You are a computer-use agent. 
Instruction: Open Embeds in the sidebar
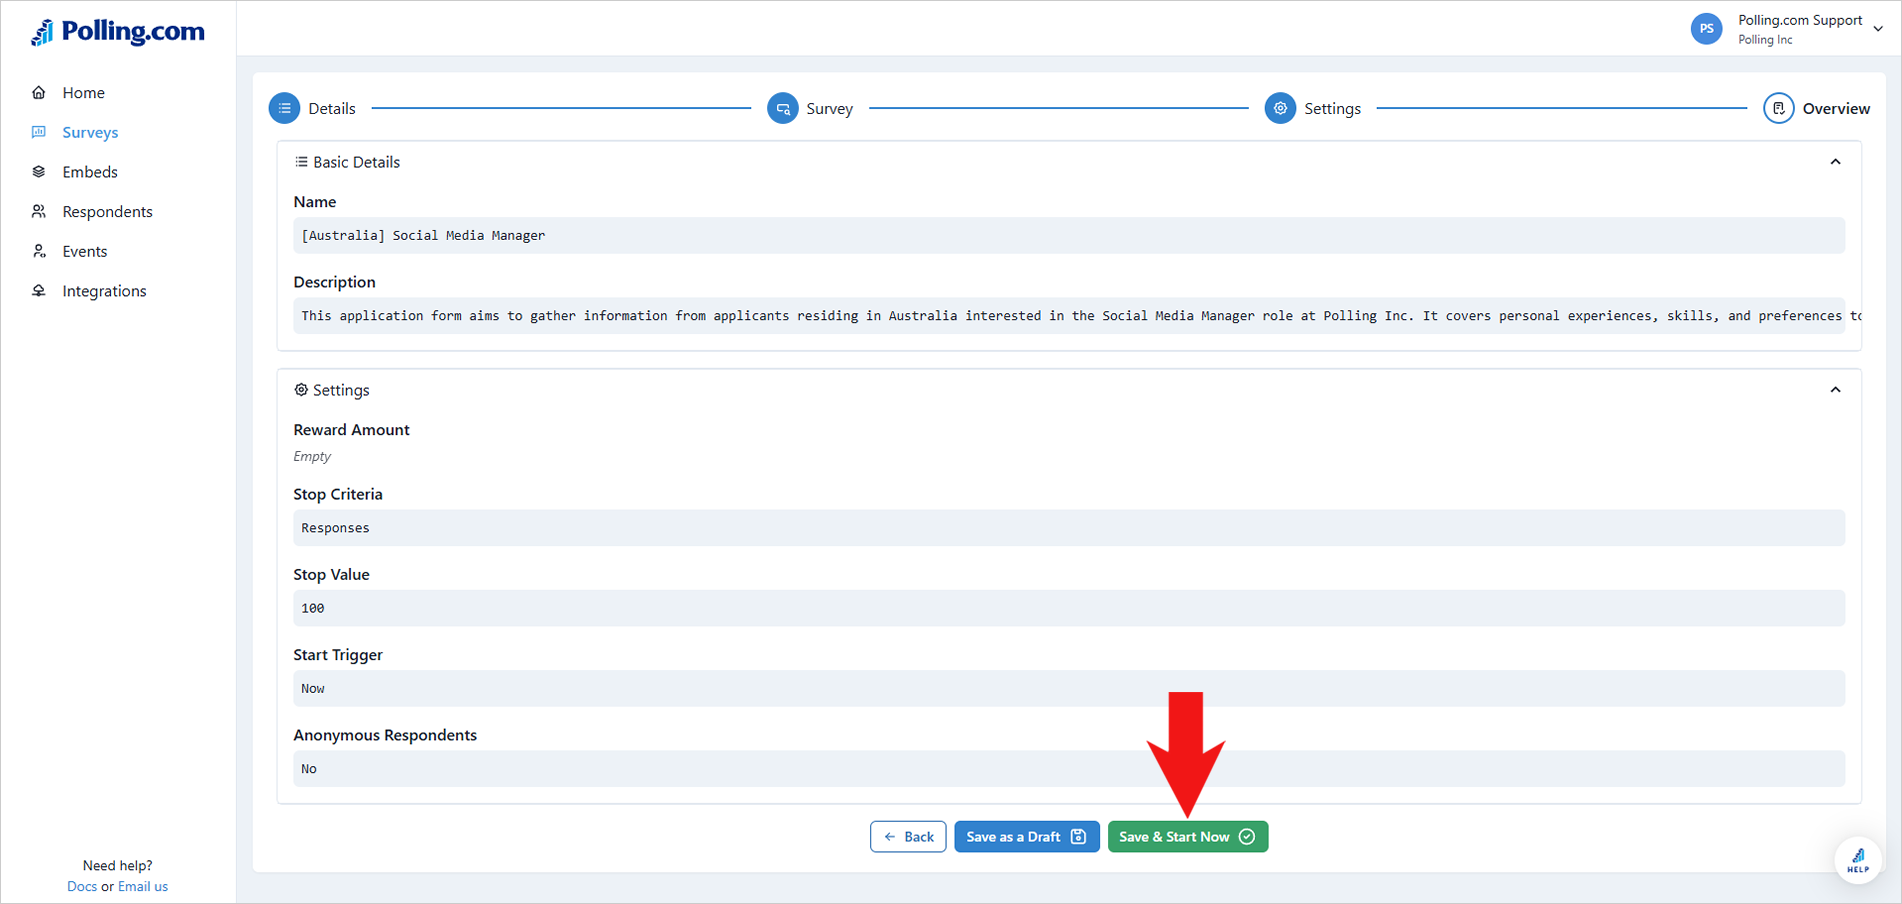pos(90,172)
